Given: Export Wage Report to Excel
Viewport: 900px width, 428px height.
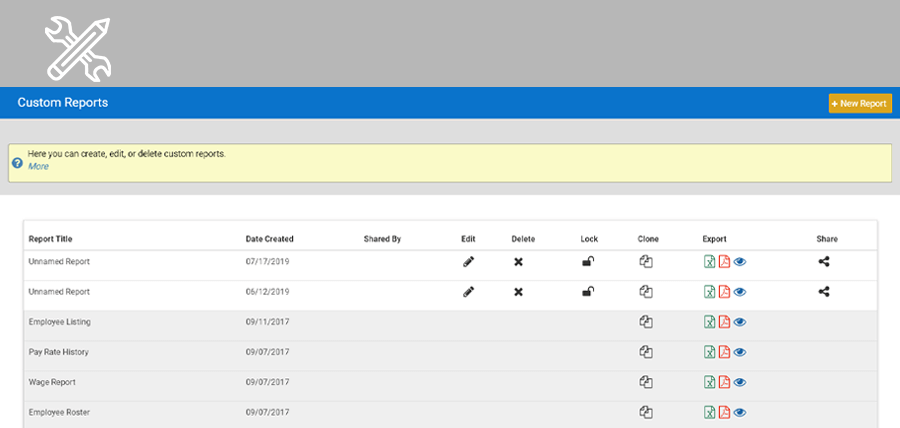Looking at the screenshot, I should pyautogui.click(x=709, y=382).
